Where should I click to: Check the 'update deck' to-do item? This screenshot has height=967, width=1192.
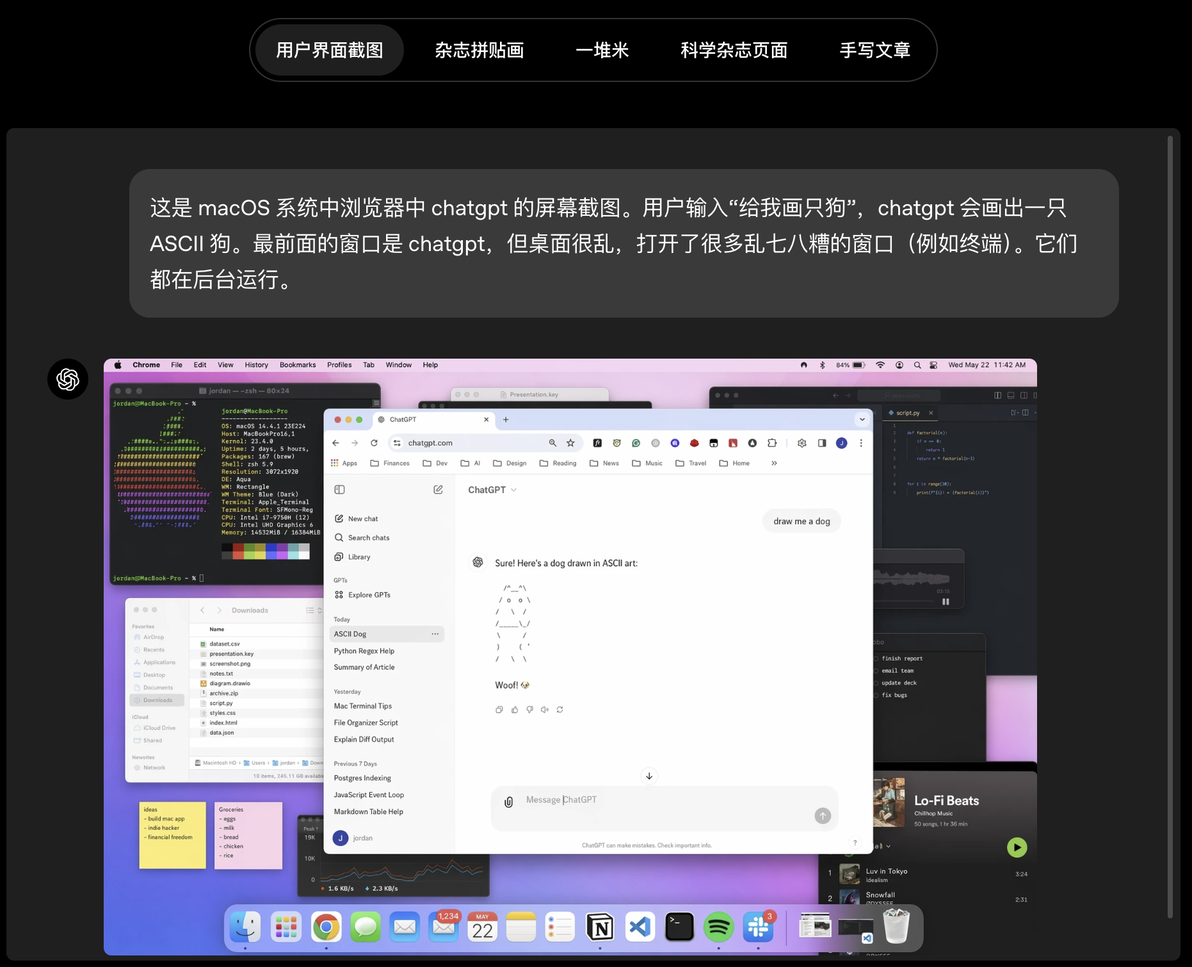pos(876,683)
